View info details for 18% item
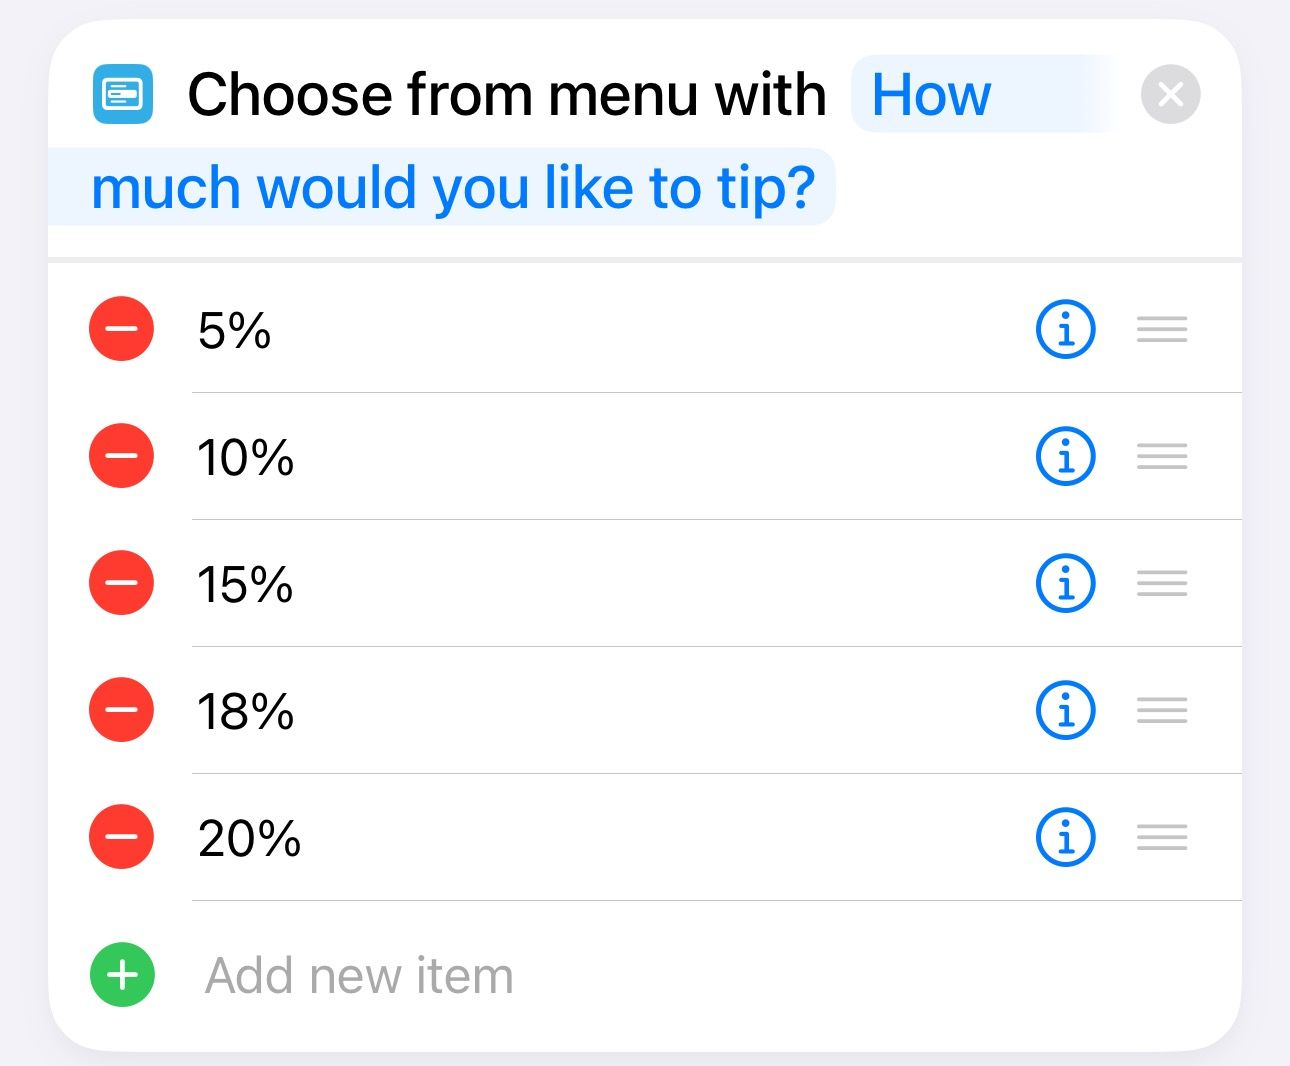1290x1066 pixels. click(x=1065, y=710)
